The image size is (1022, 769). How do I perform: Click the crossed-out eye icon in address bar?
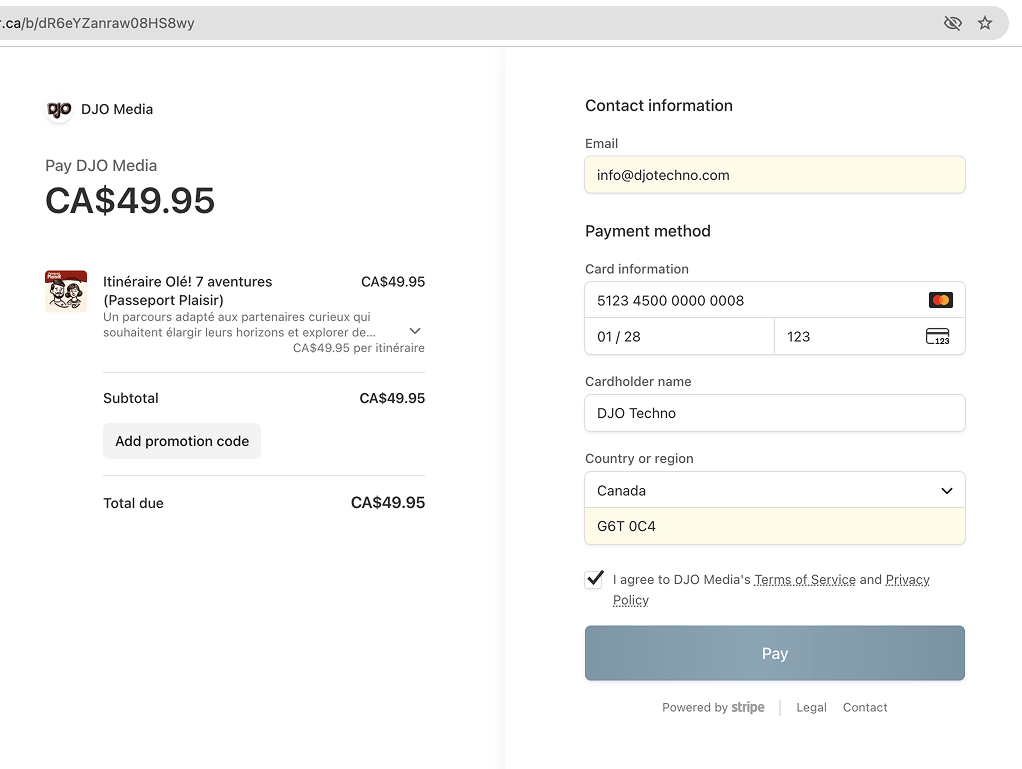pos(953,23)
